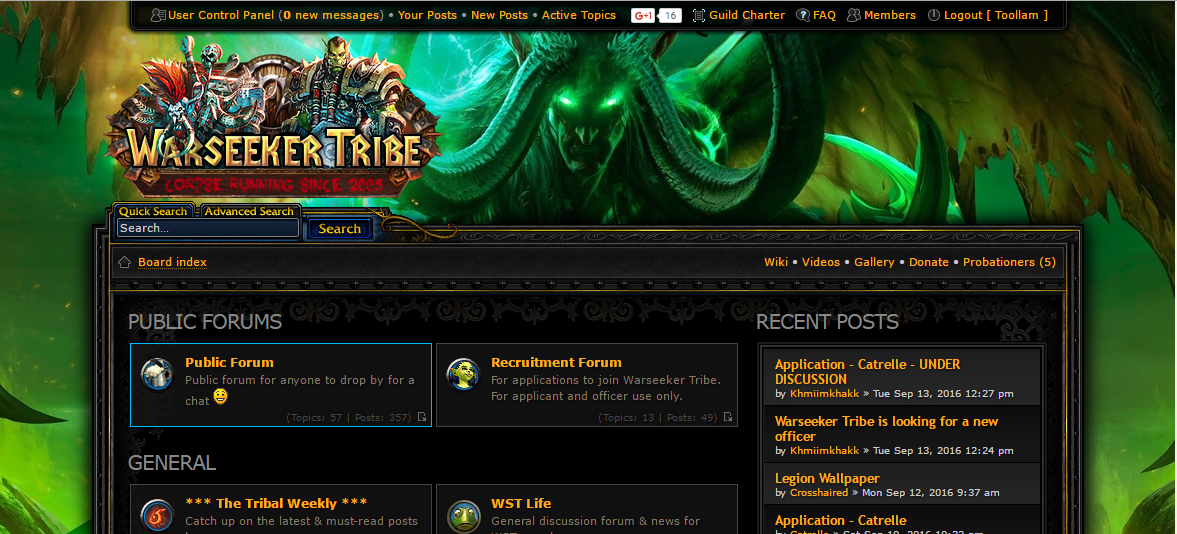
Task: Click the GENERAL category heading
Action: click(172, 463)
